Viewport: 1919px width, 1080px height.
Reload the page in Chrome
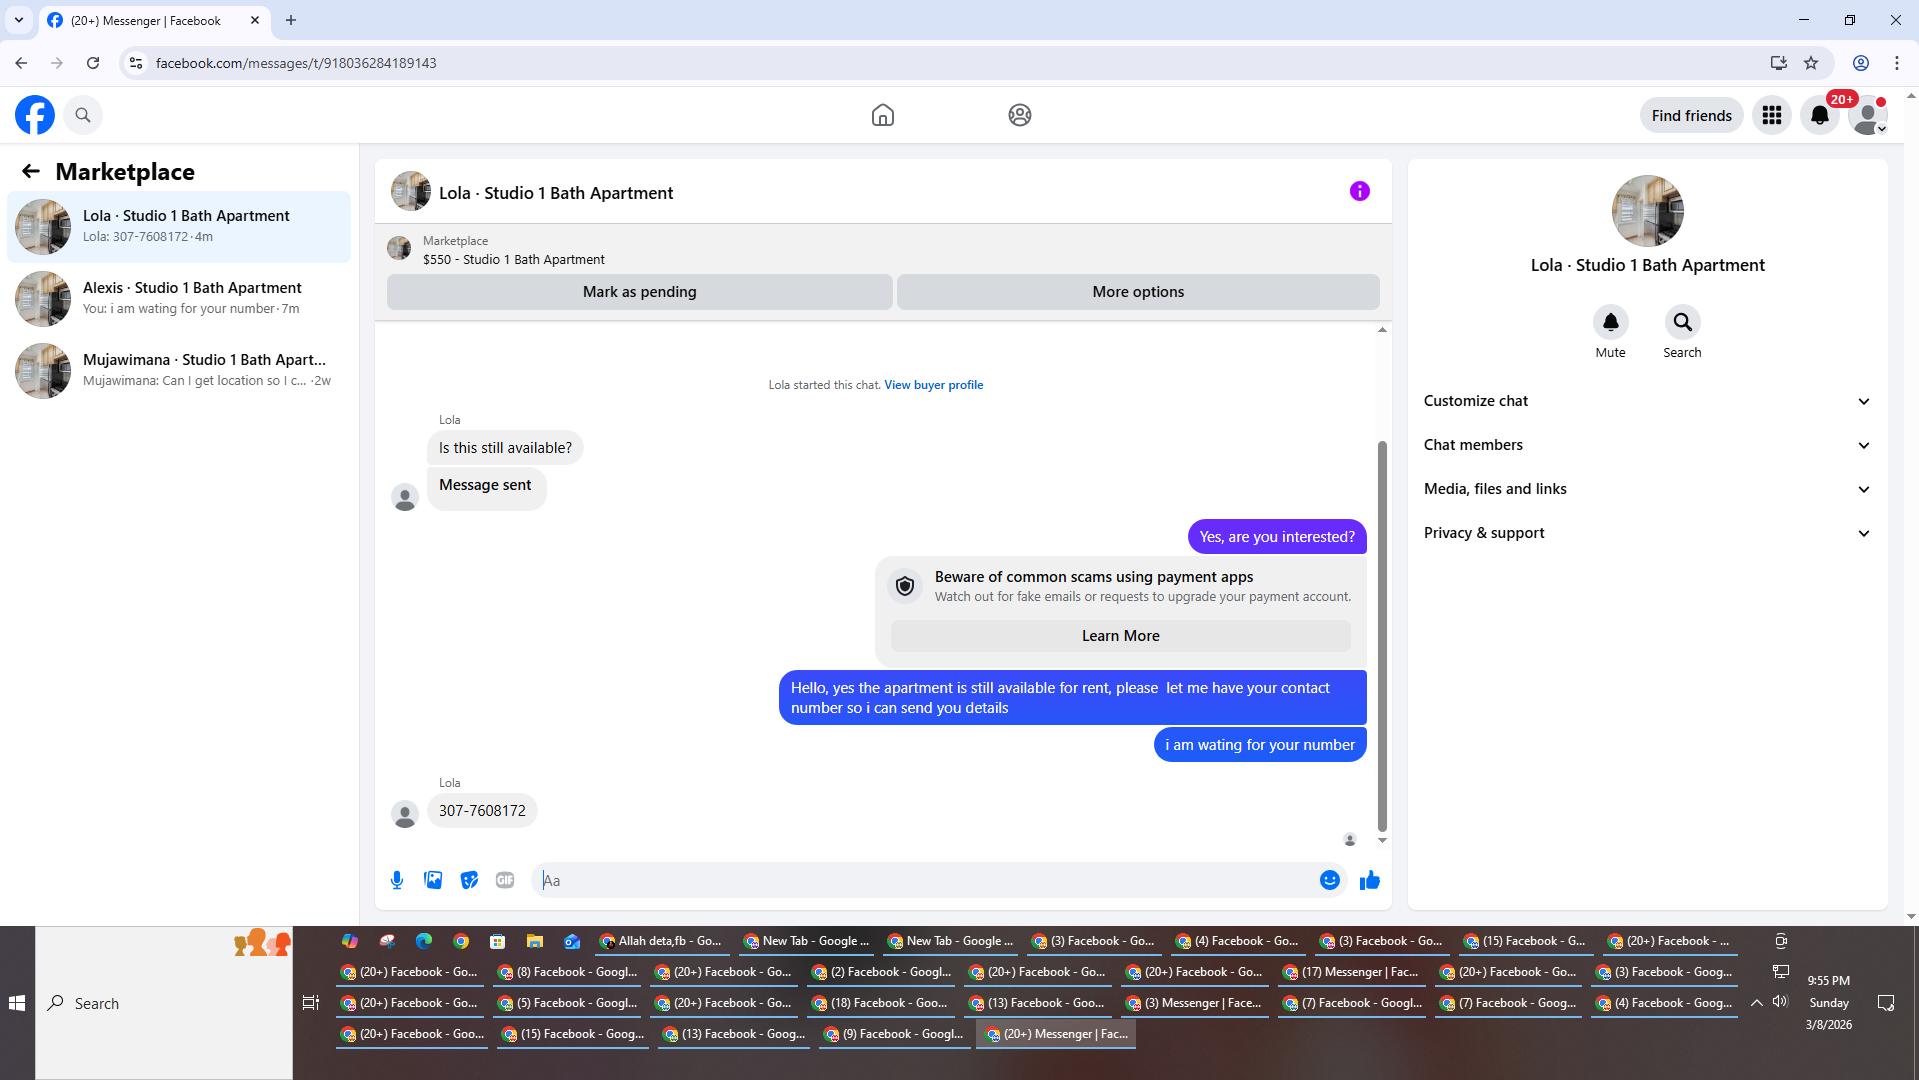[93, 63]
